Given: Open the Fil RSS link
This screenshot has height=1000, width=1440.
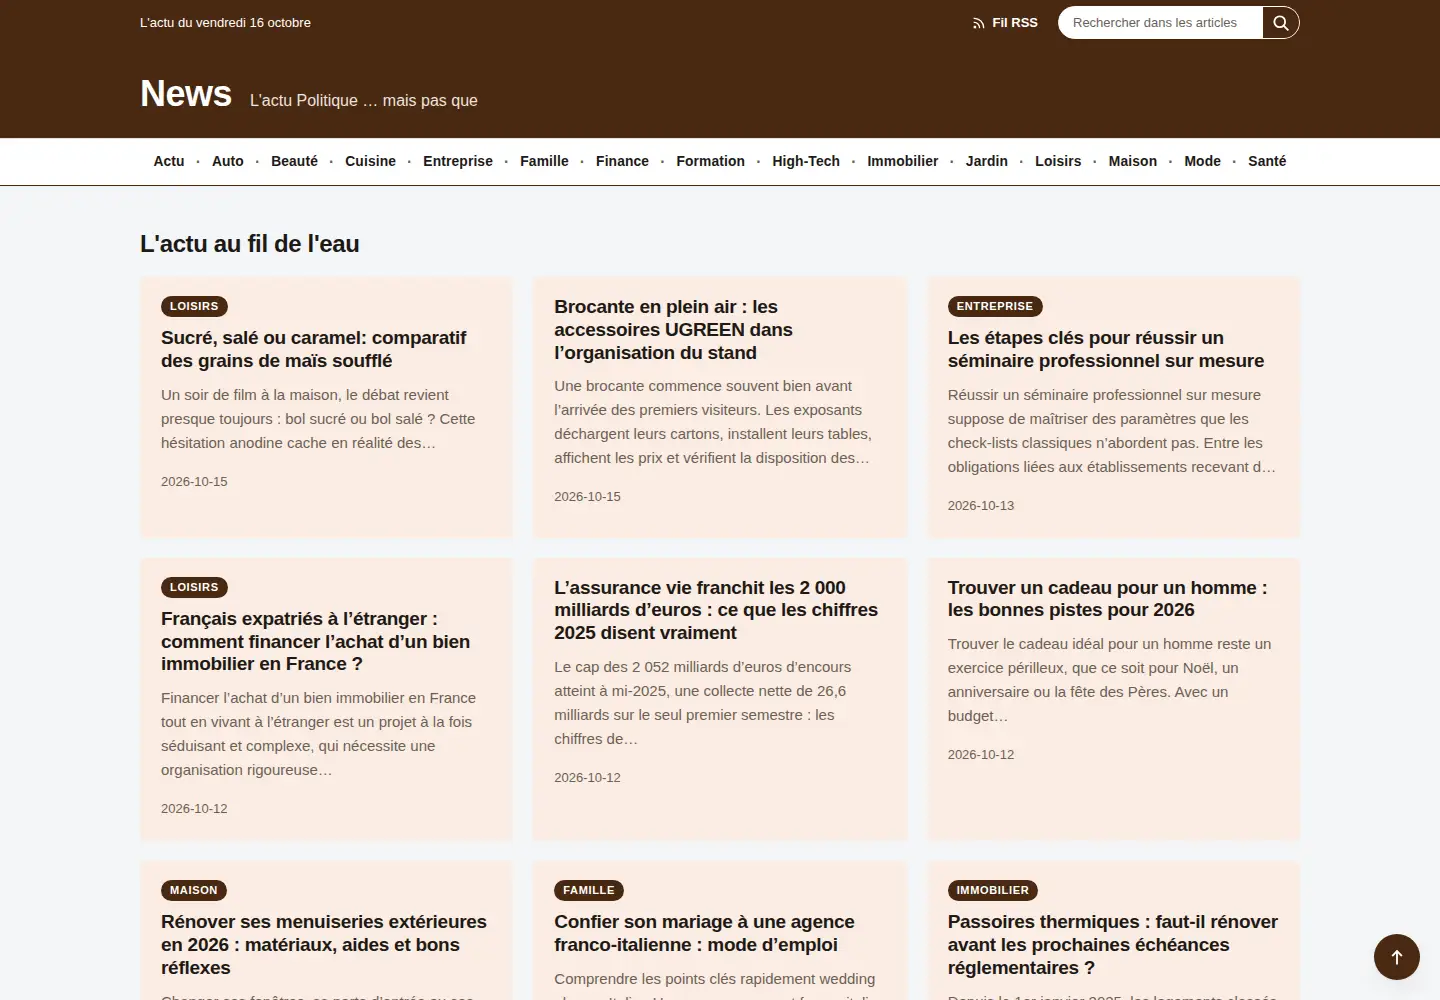Looking at the screenshot, I should pyautogui.click(x=1005, y=23).
